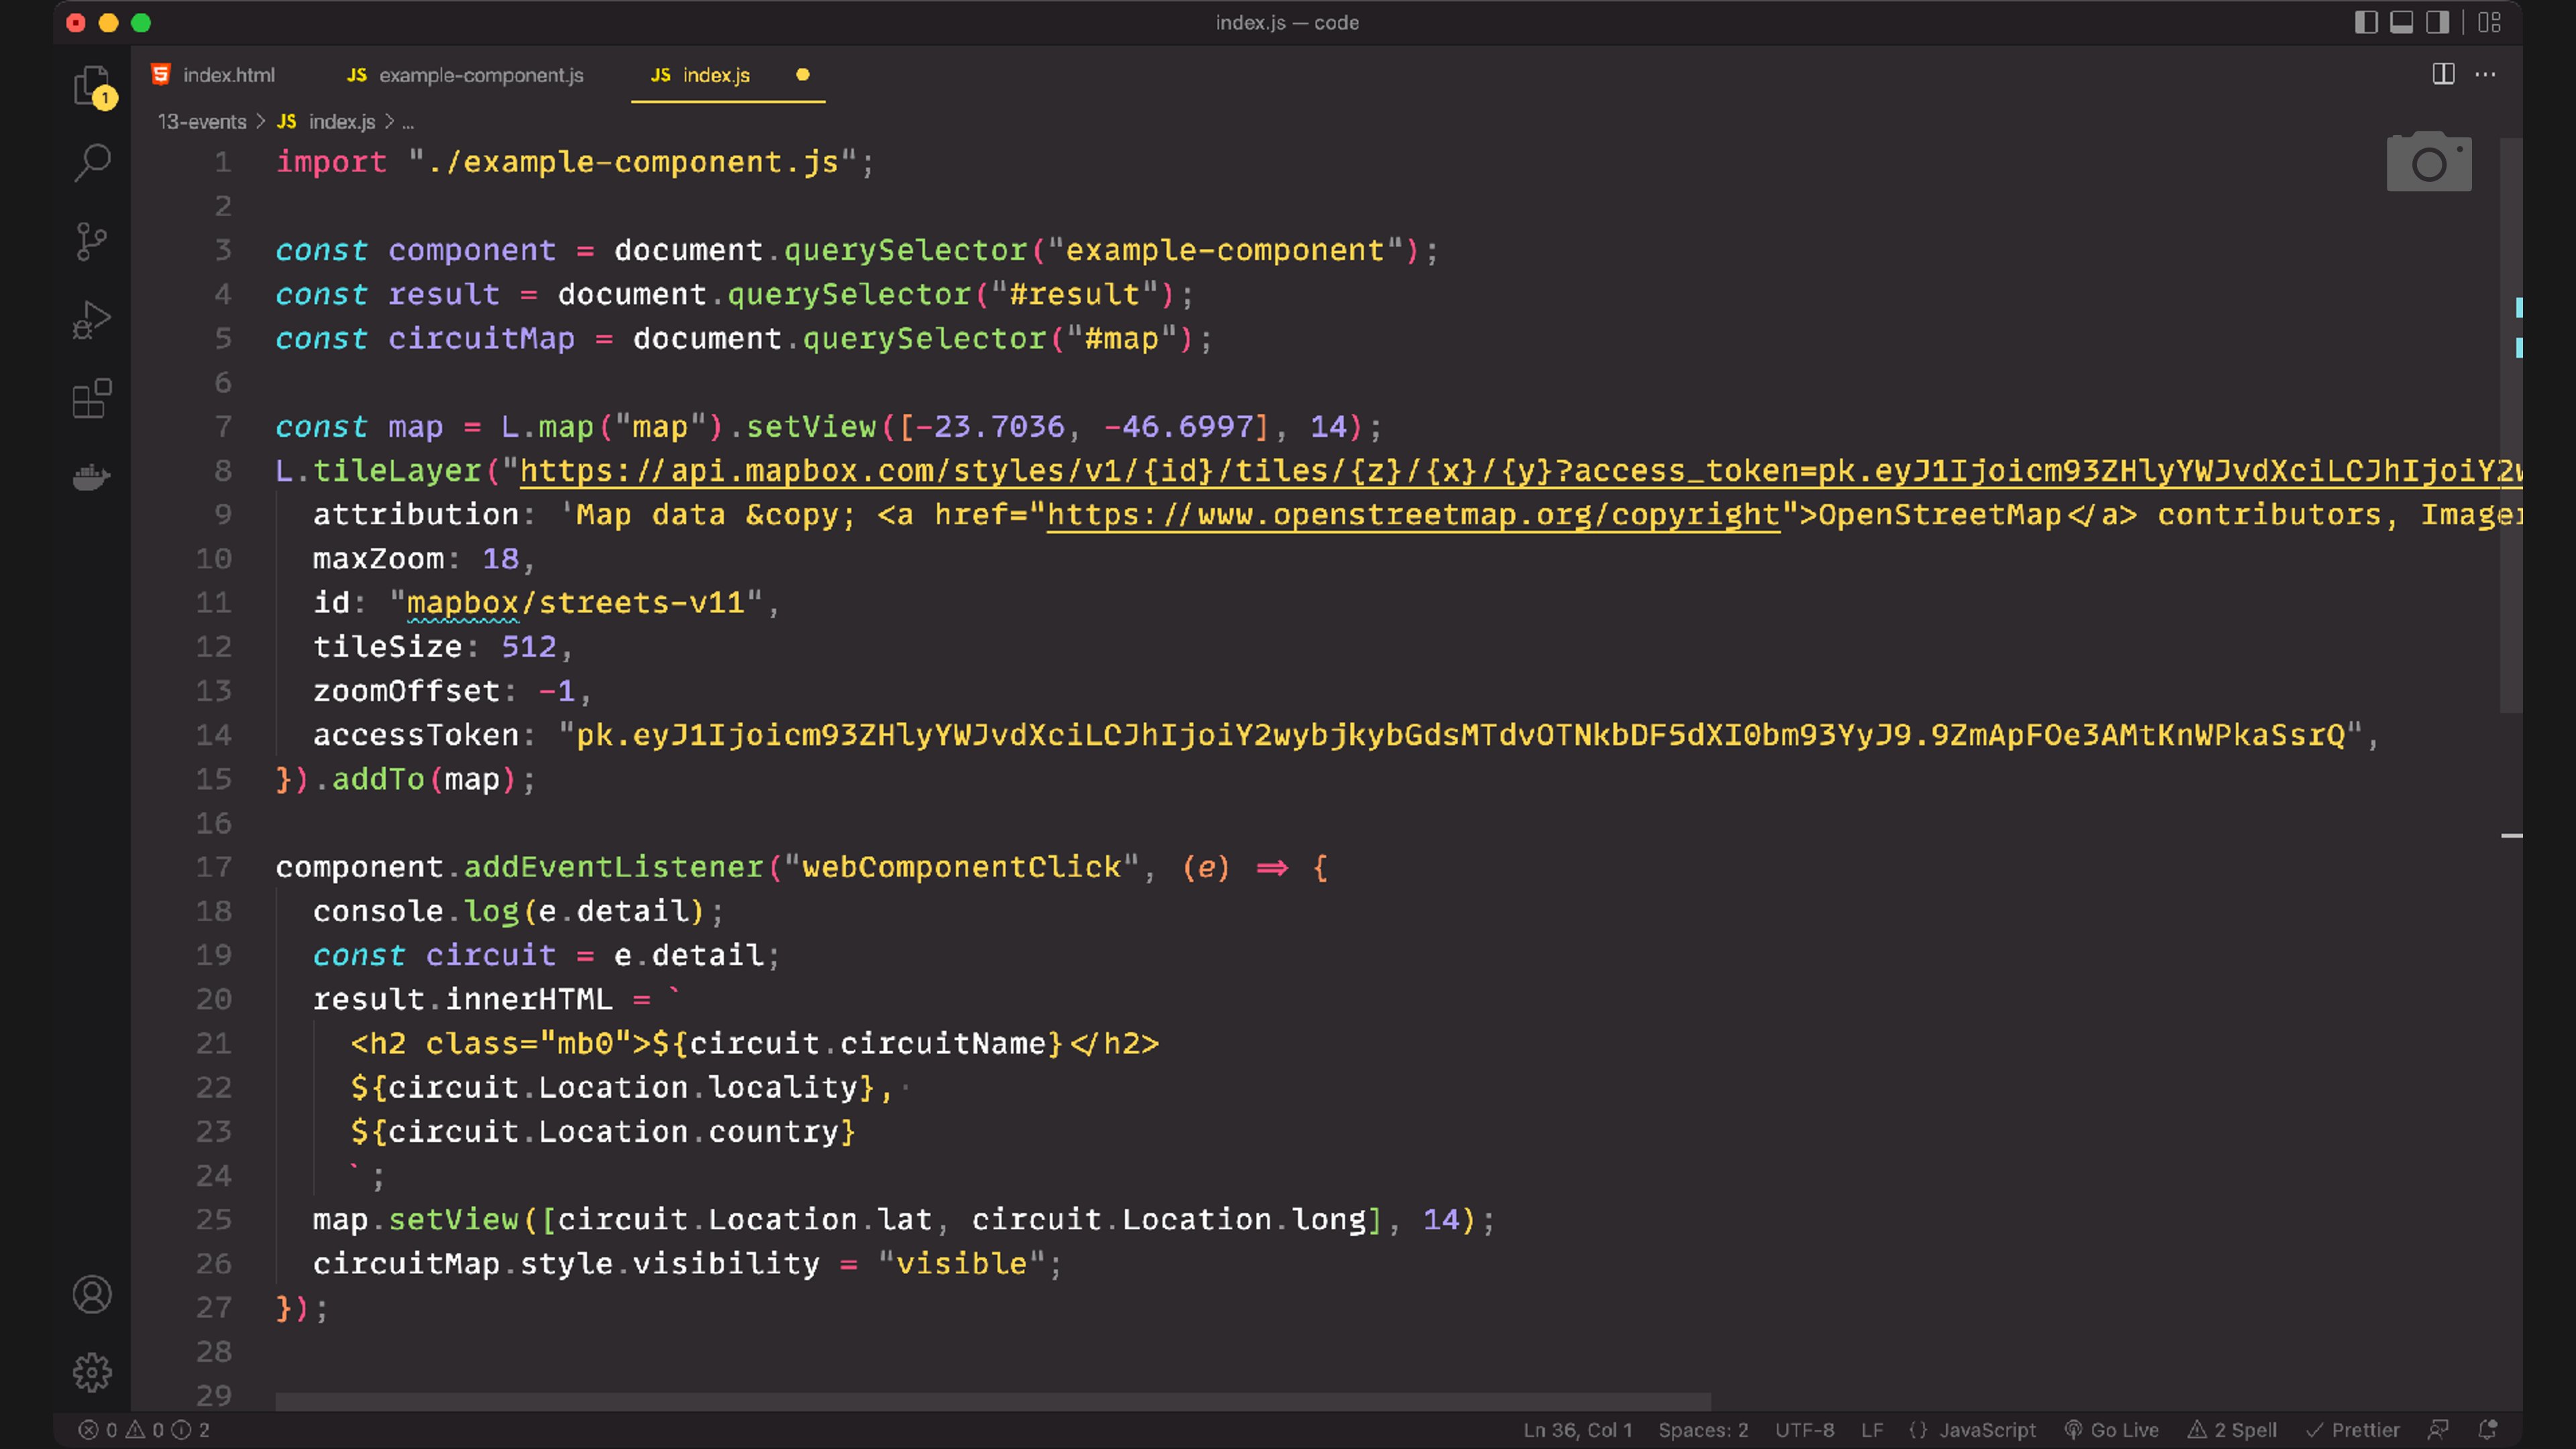The image size is (2576, 1449).
Task: Switch to the index.html tab
Action: click(228, 75)
